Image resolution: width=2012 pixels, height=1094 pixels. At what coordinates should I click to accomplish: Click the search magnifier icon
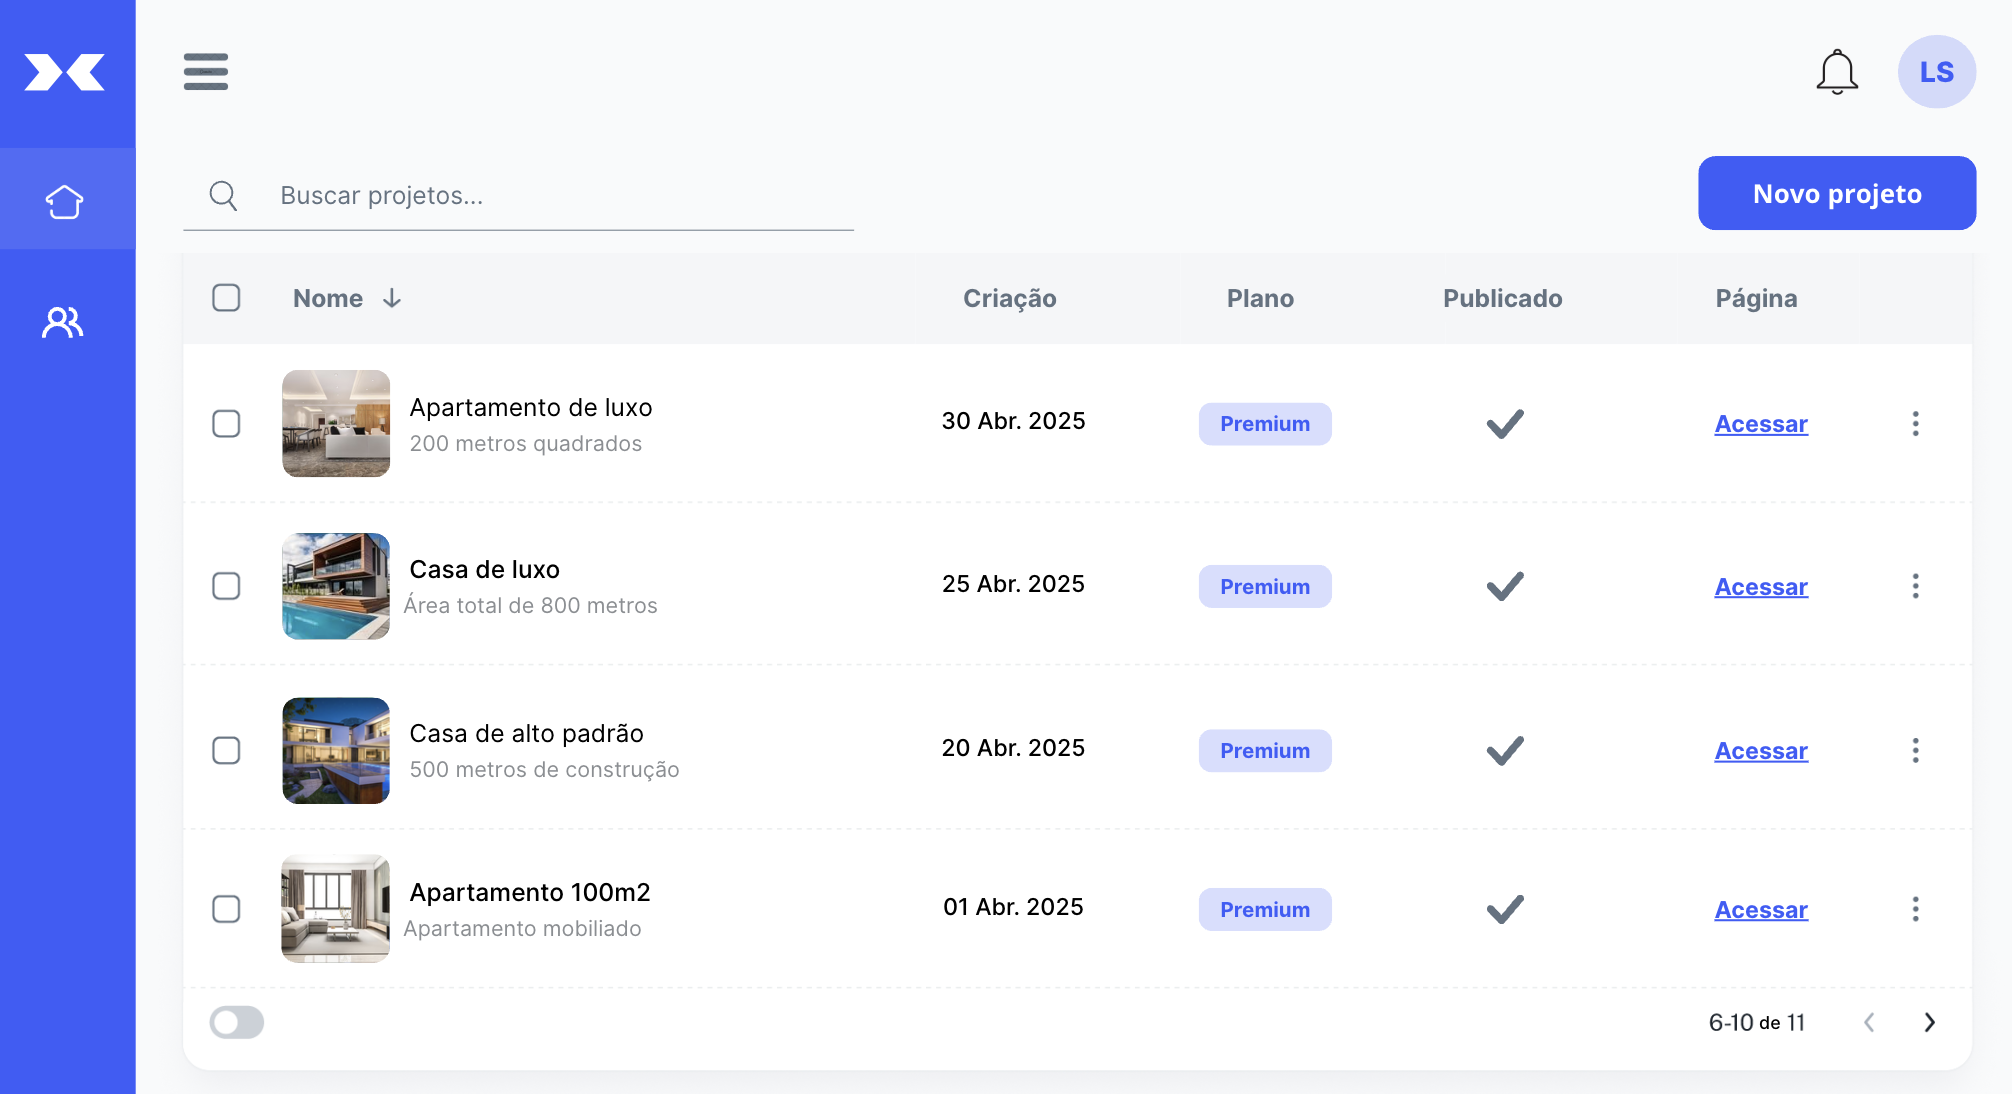[224, 196]
